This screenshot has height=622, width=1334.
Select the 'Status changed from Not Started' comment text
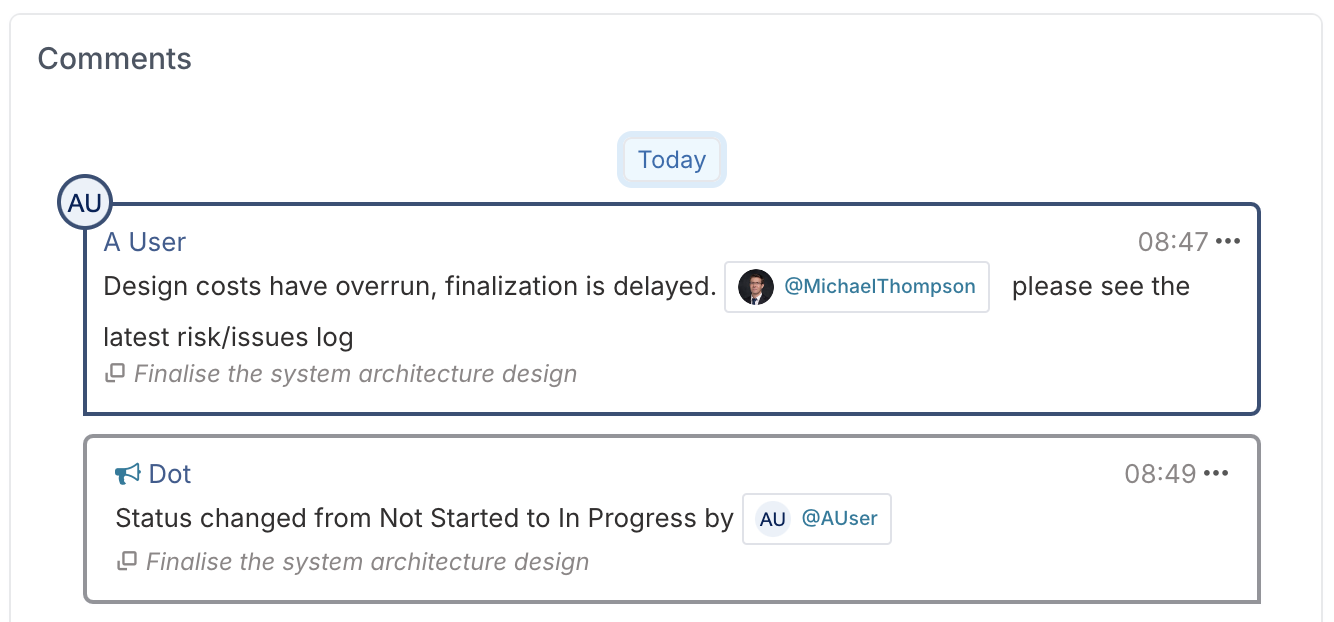424,519
